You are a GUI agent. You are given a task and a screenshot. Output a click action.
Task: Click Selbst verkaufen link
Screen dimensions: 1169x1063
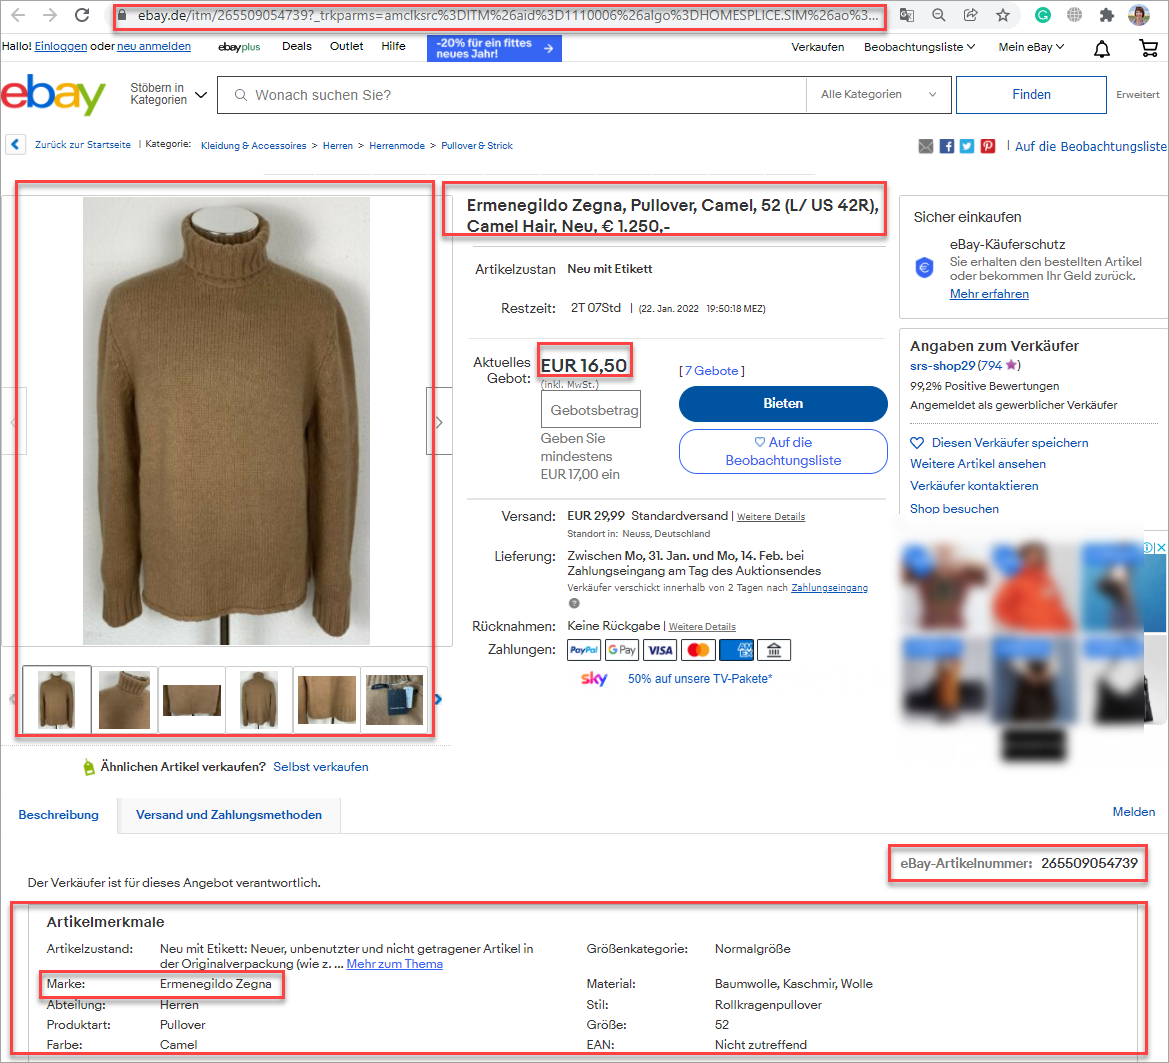pos(321,767)
